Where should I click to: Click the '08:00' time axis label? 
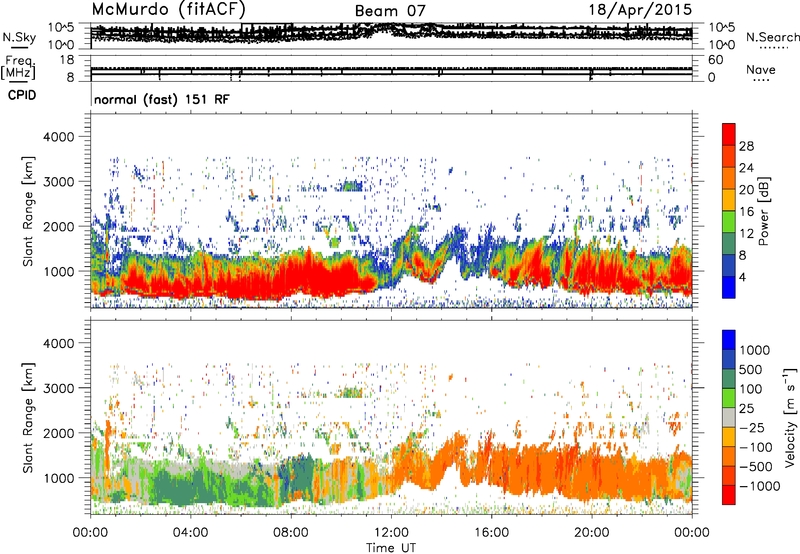(291, 532)
